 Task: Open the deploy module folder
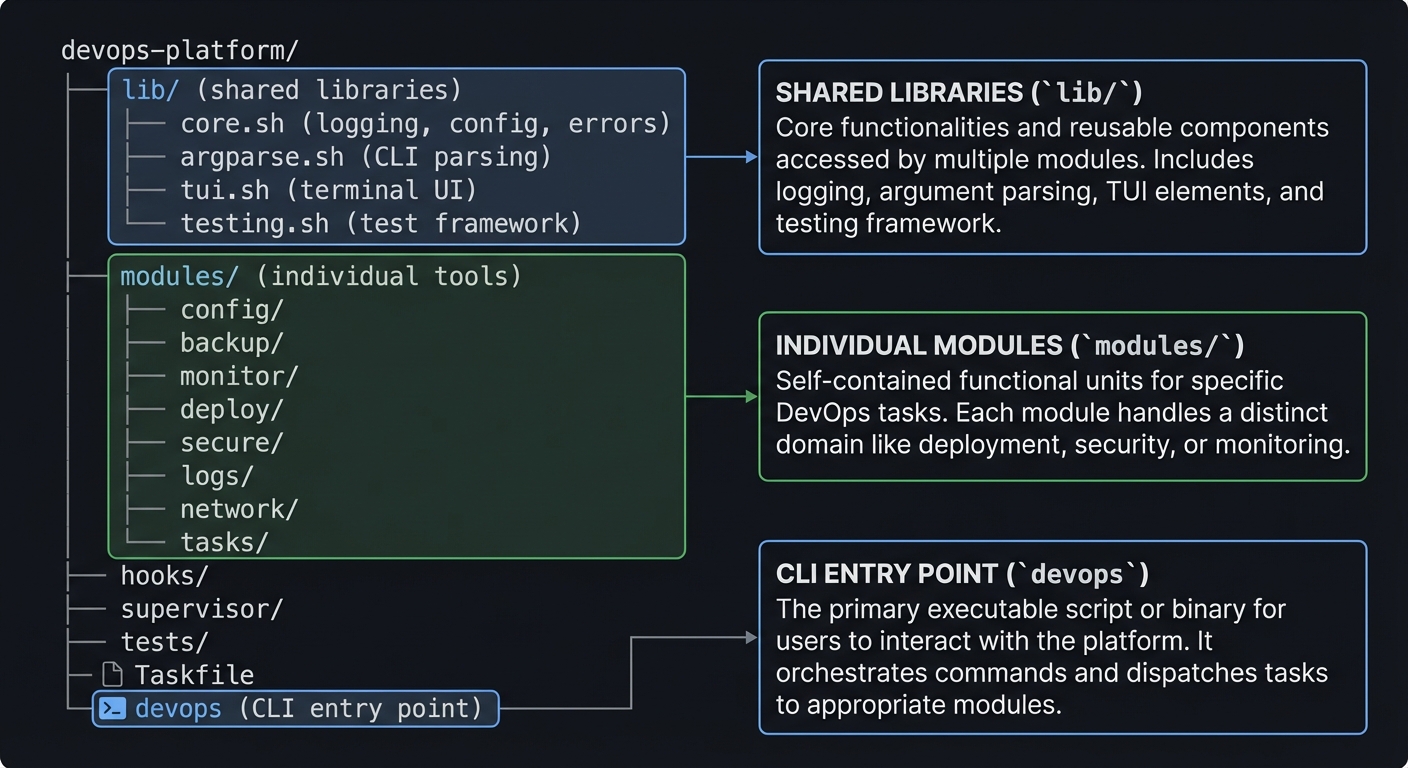point(232,409)
